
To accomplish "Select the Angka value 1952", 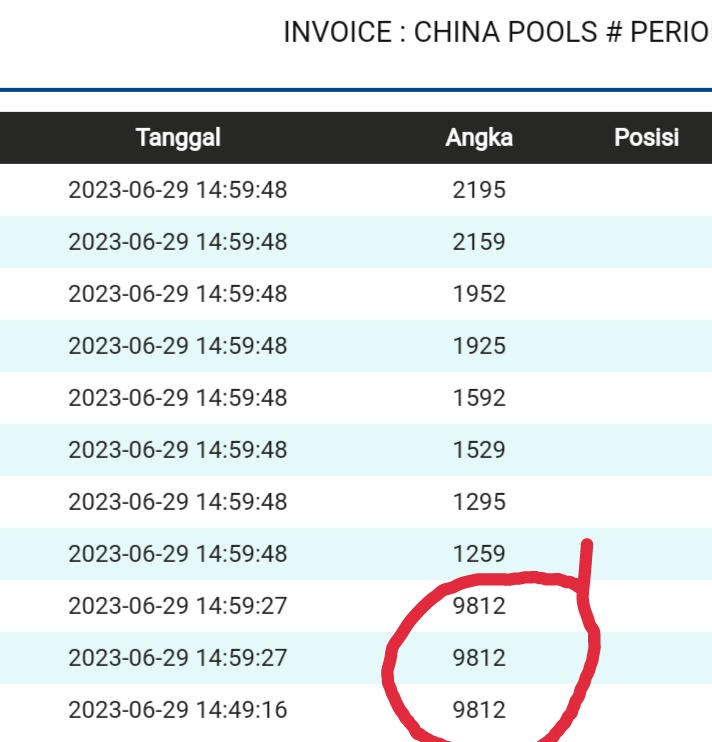I will click(x=479, y=294).
